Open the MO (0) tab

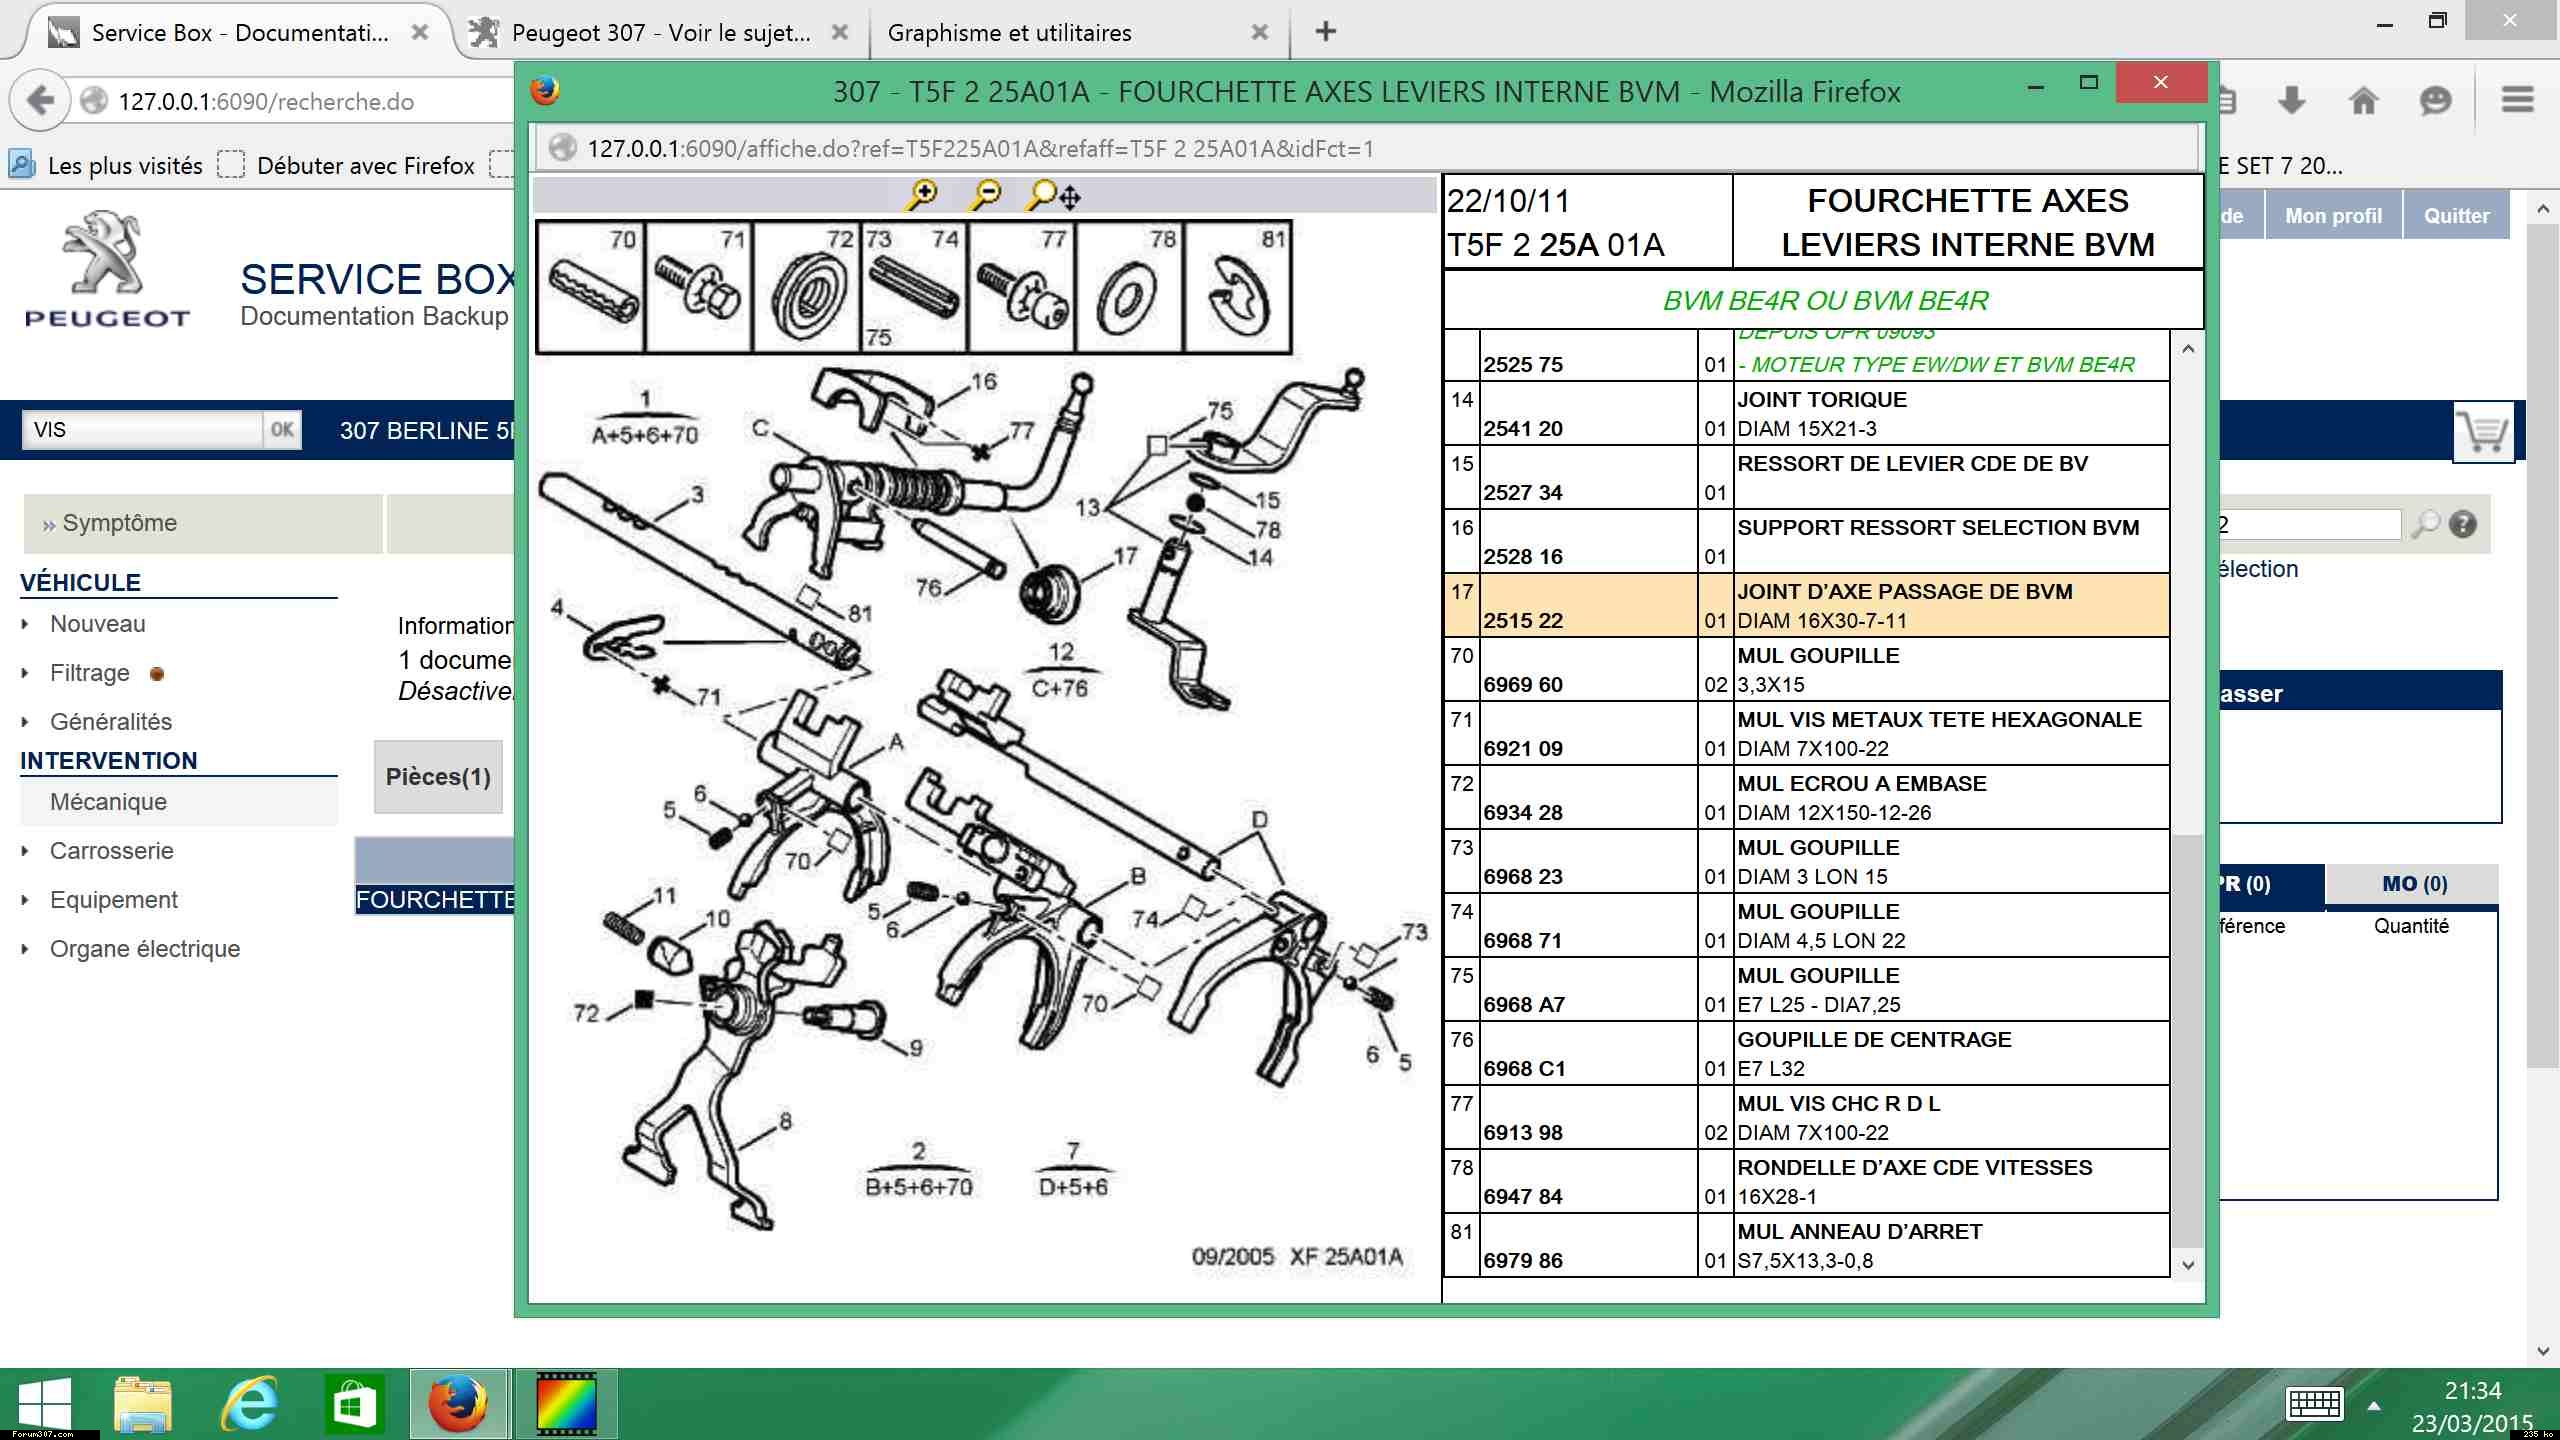point(2414,884)
